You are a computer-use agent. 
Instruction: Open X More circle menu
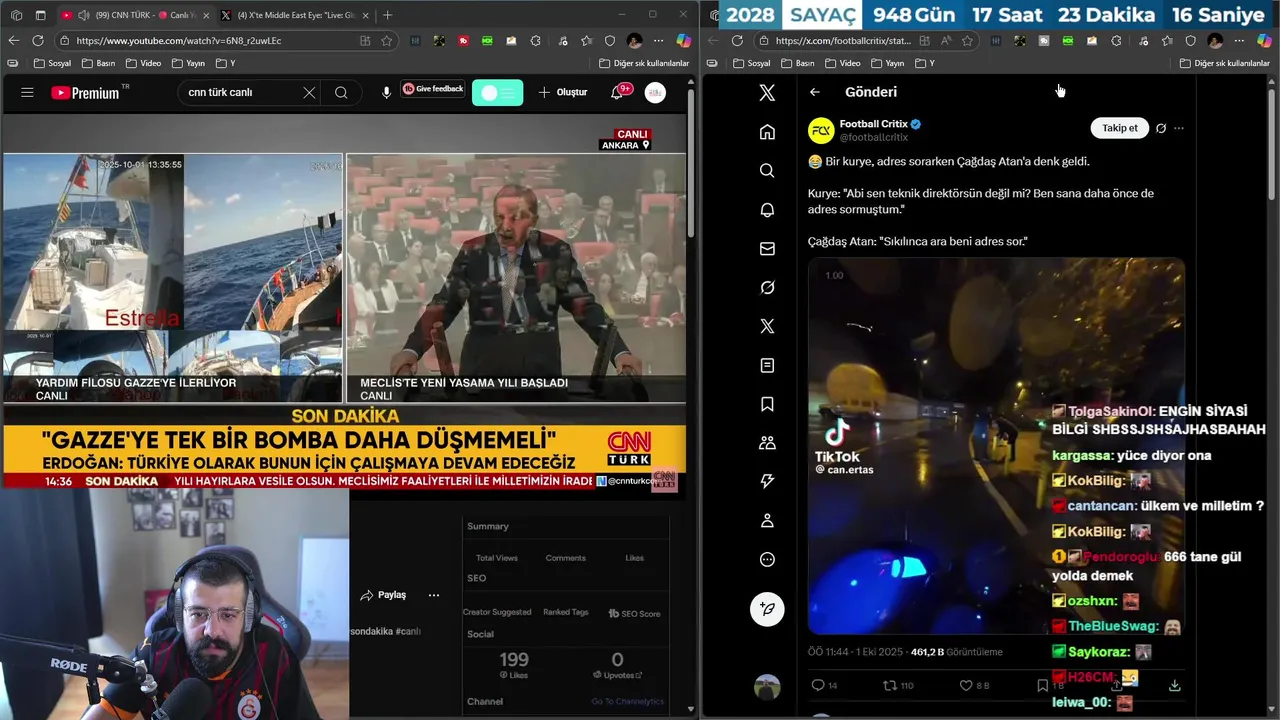(767, 560)
